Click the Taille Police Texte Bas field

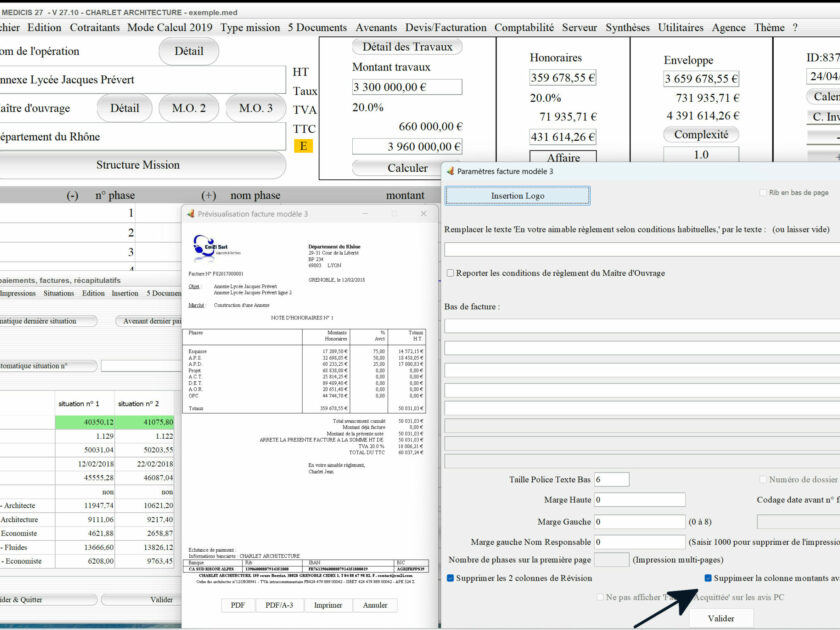611,479
